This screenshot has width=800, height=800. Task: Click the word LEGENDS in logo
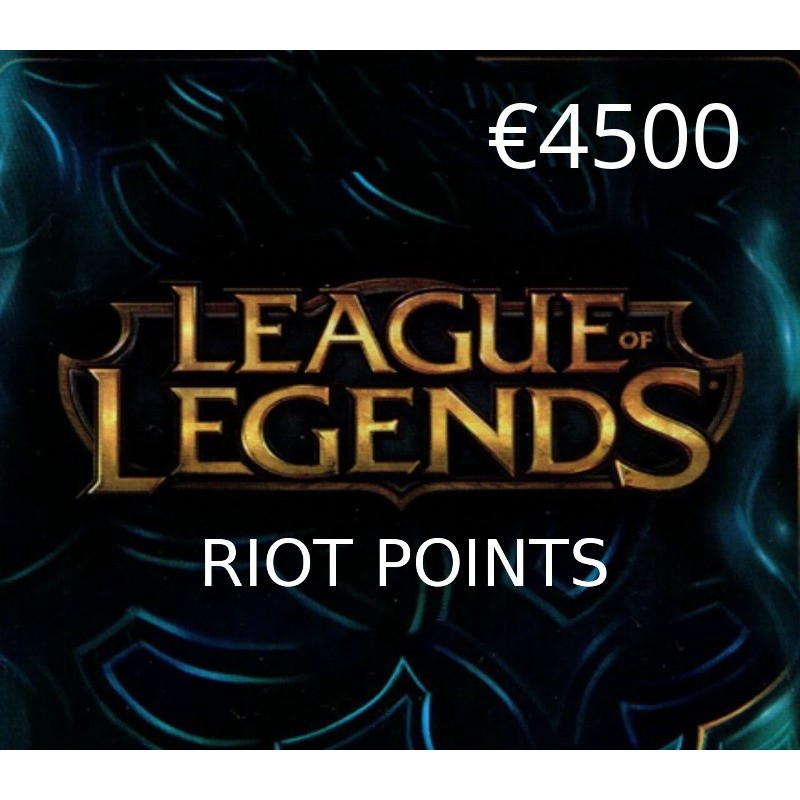coord(401,431)
